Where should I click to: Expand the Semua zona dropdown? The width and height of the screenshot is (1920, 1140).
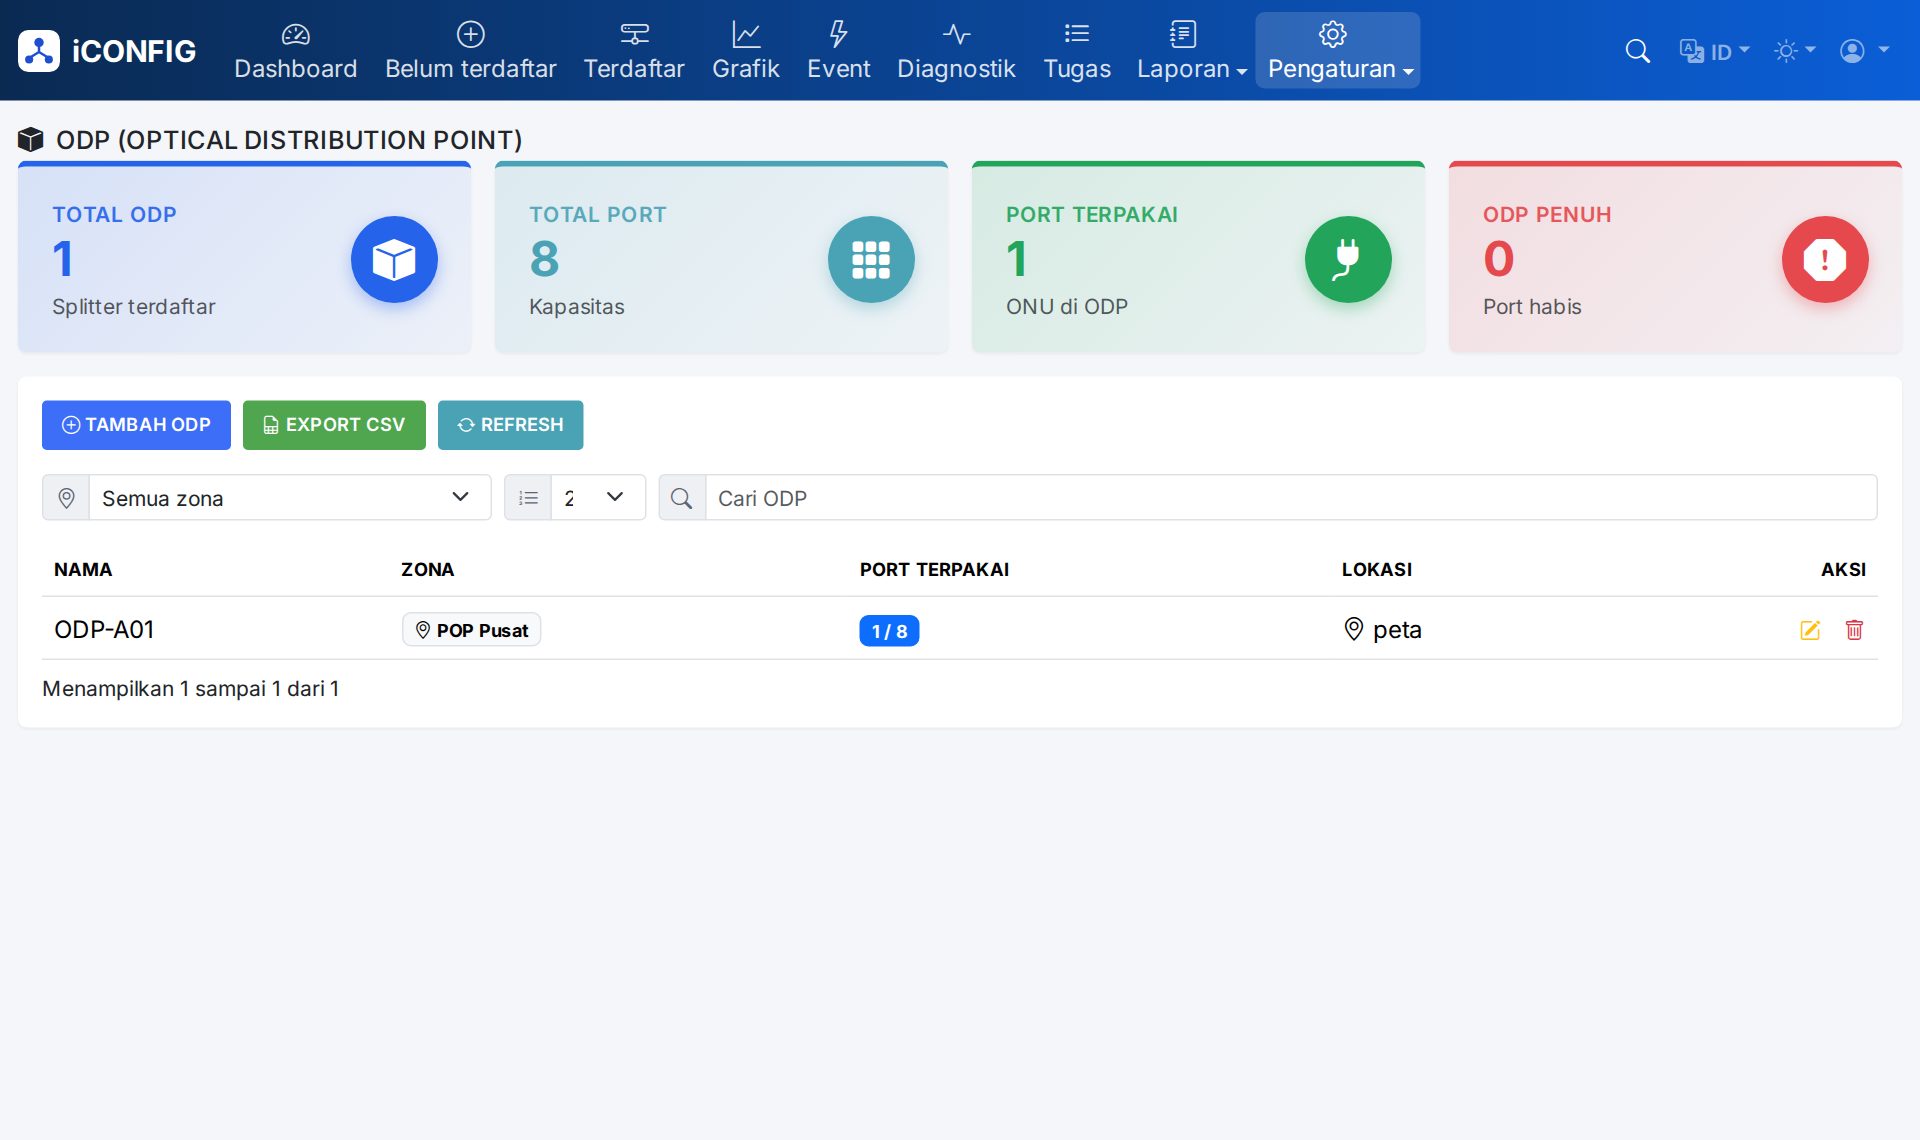(290, 498)
